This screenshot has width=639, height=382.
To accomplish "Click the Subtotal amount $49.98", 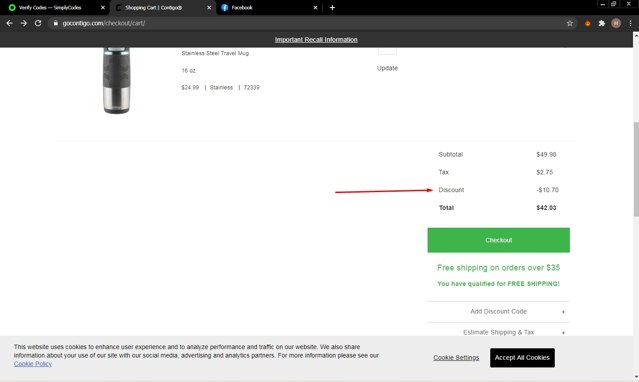I will tap(546, 155).
